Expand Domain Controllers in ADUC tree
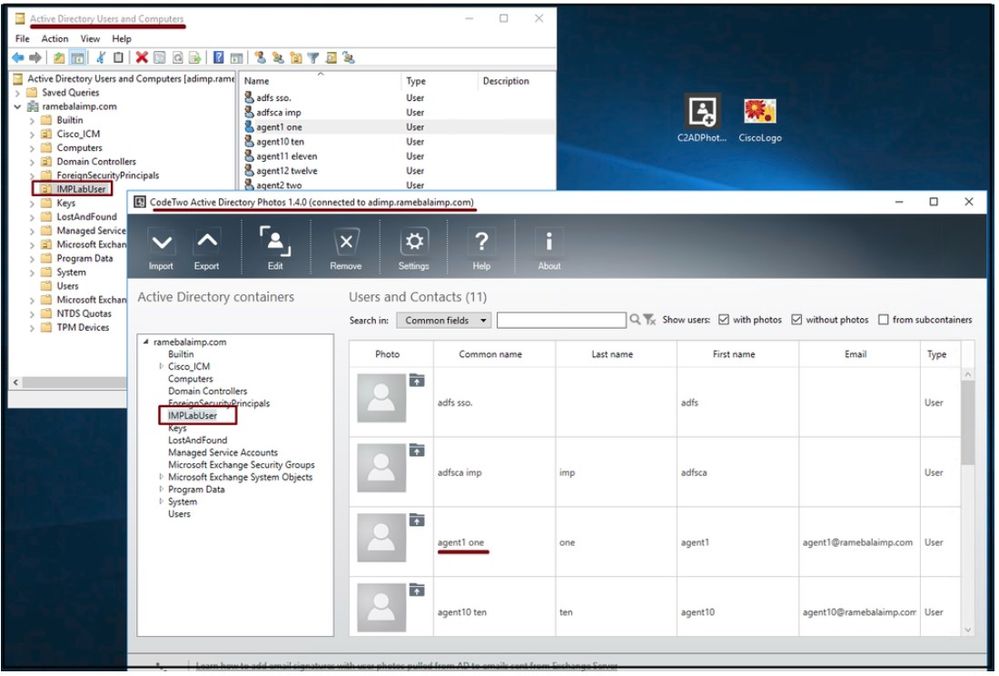 click(32, 162)
